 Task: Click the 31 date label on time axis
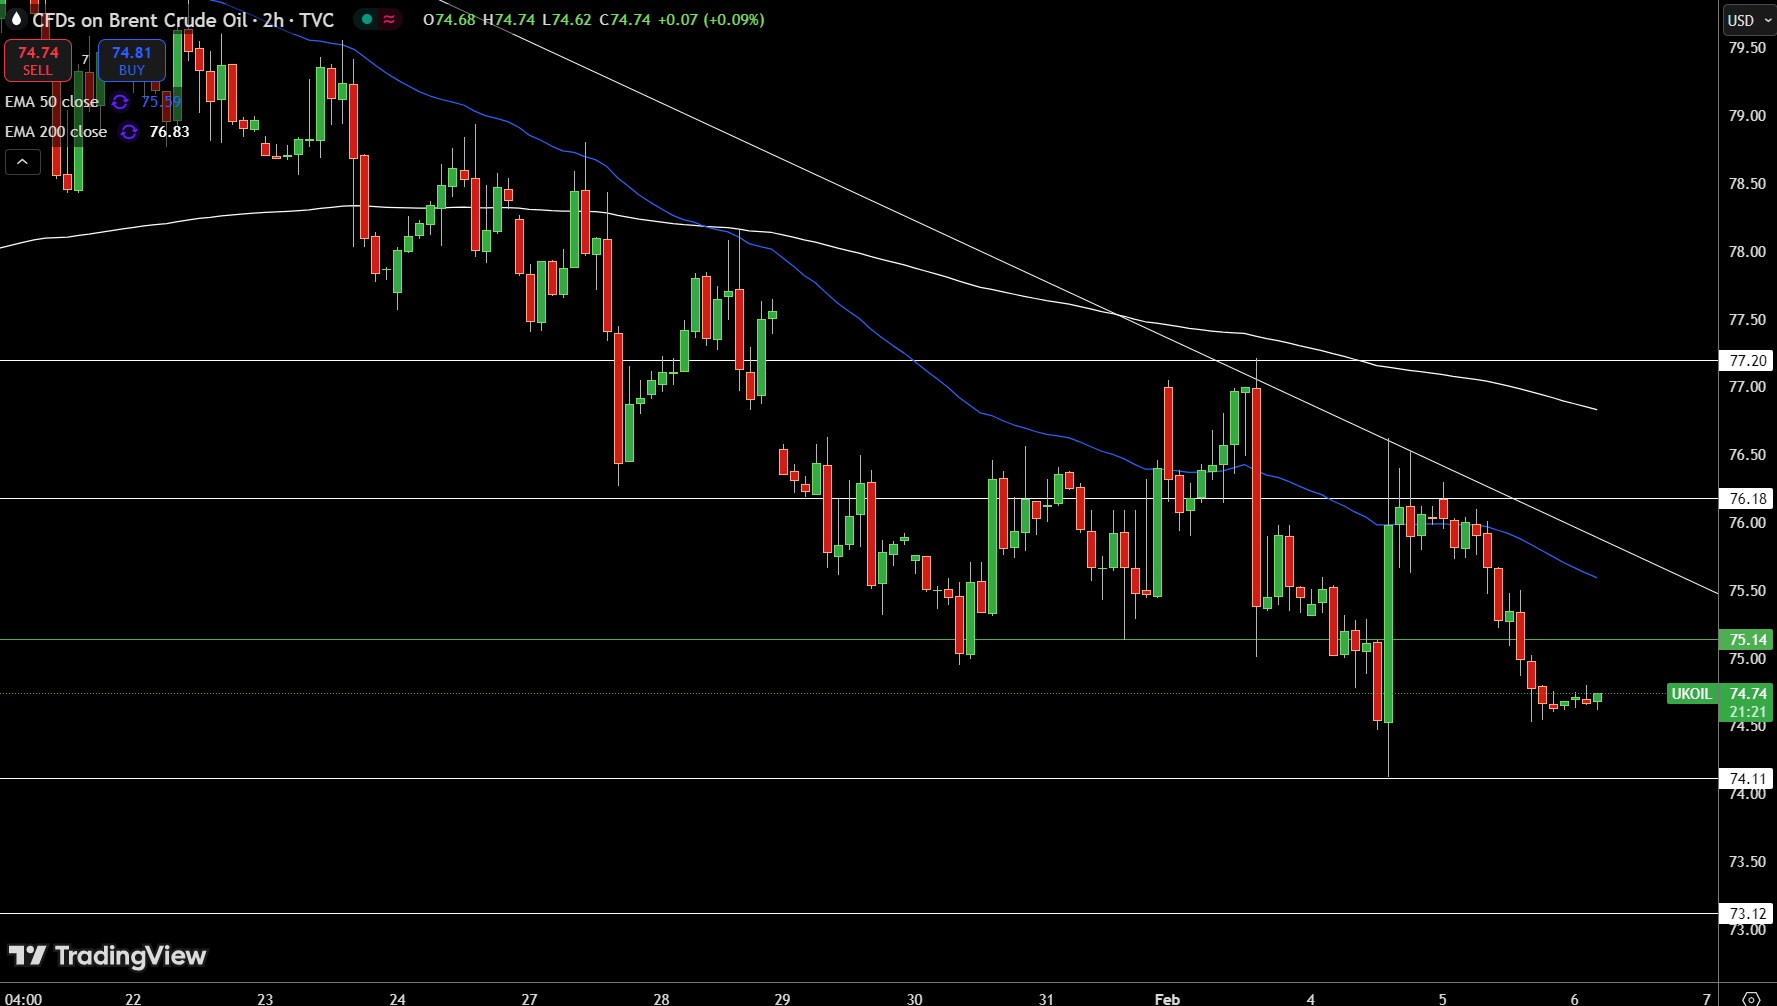click(1046, 999)
